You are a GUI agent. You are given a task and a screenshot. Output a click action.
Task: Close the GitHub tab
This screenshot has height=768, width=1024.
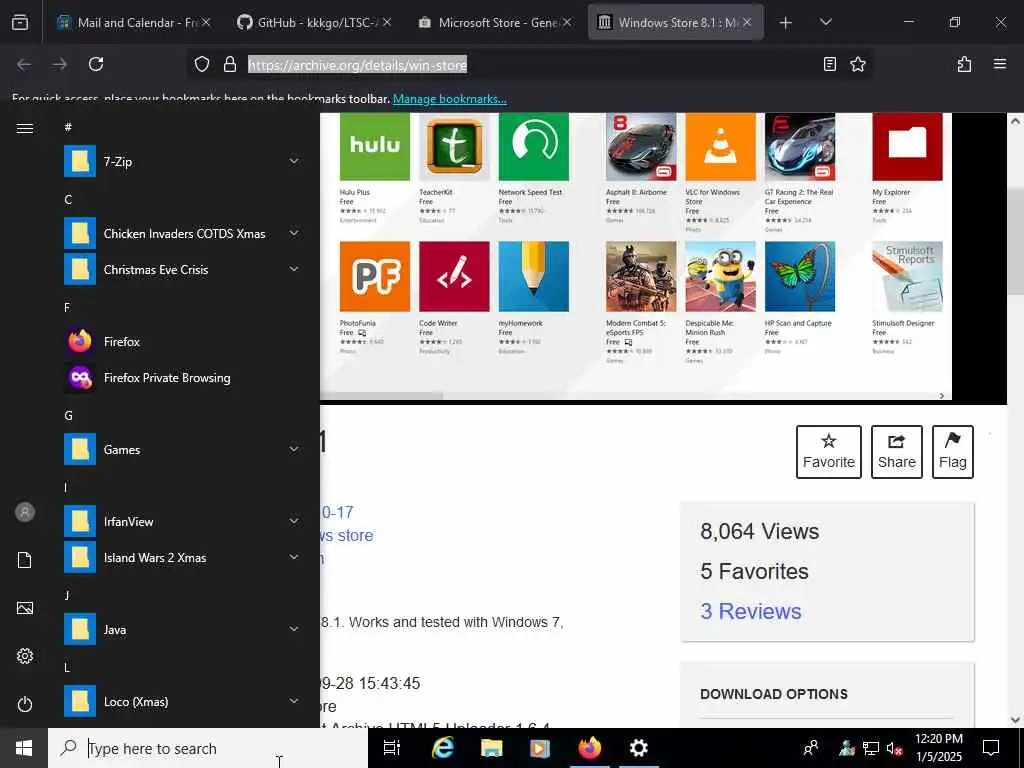[x=387, y=22]
